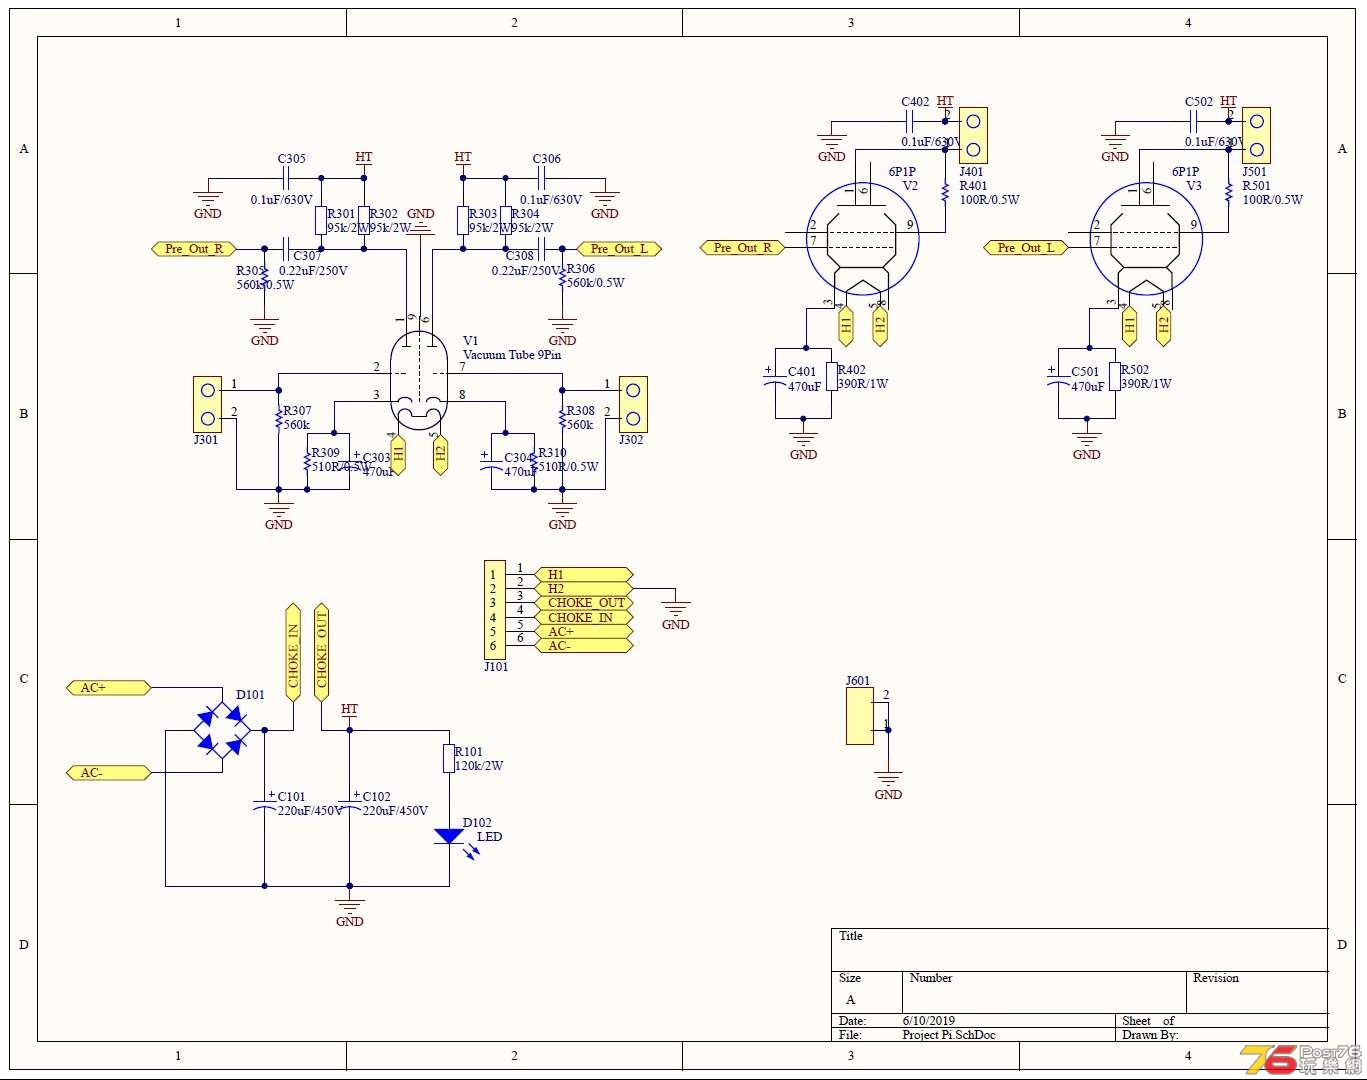Select the C501 electrolytic capacitor symbol
Image resolution: width=1367 pixels, height=1080 pixels.
[1059, 377]
